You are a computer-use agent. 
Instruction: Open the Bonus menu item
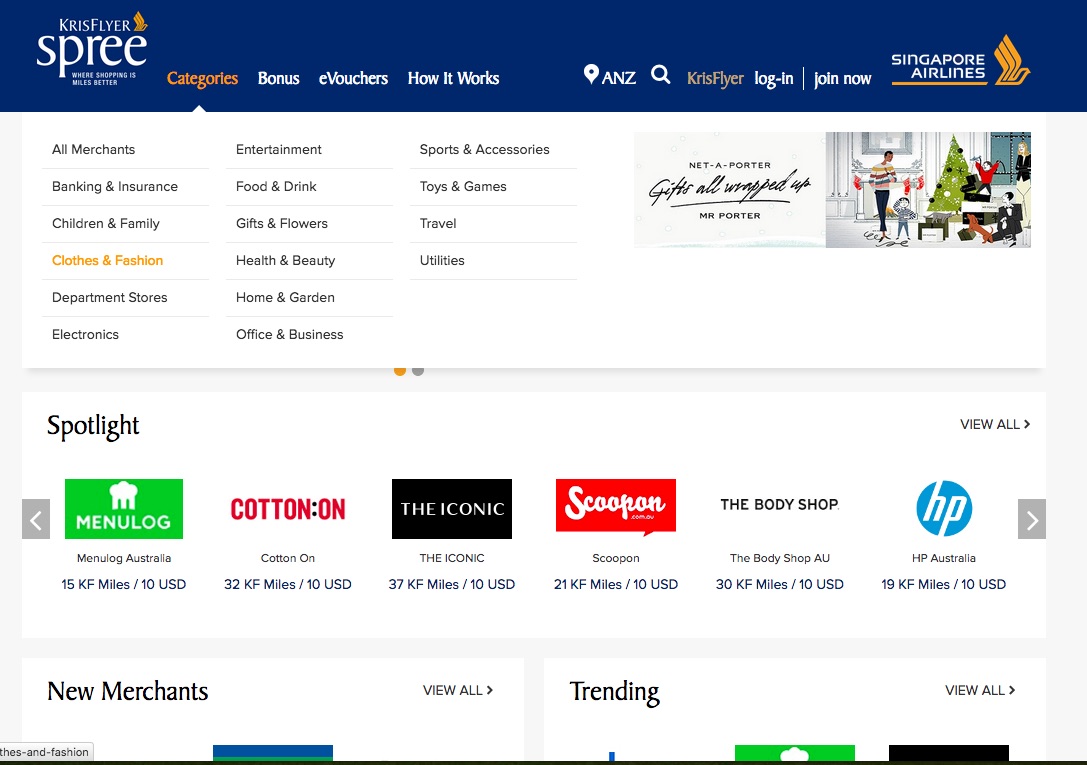(279, 78)
